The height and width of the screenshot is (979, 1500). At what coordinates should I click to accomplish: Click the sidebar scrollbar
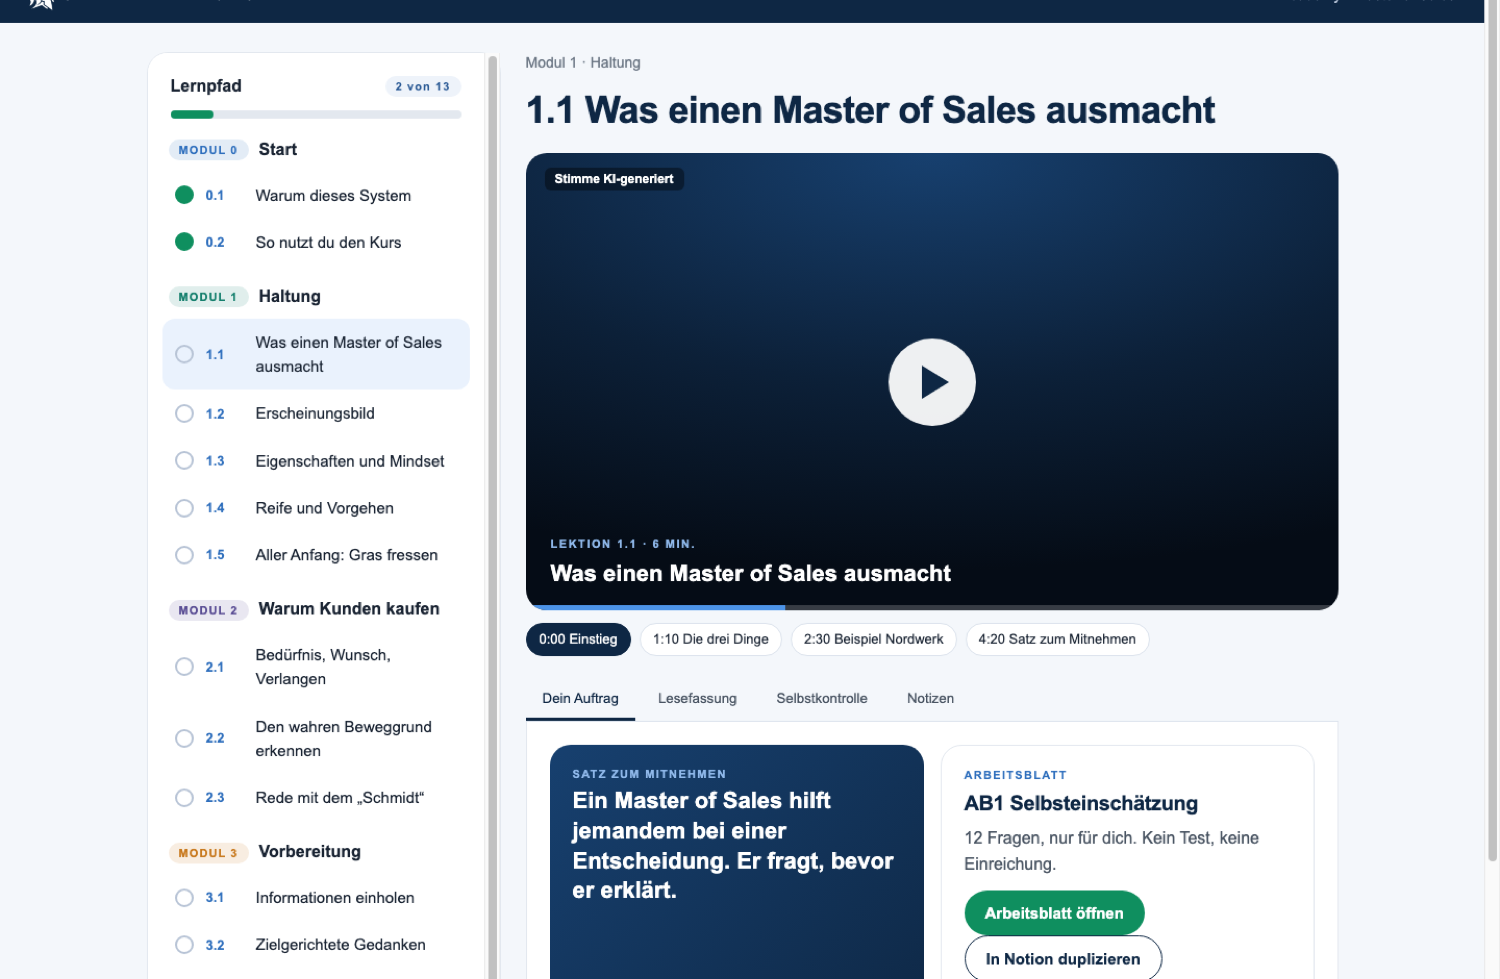point(492,515)
